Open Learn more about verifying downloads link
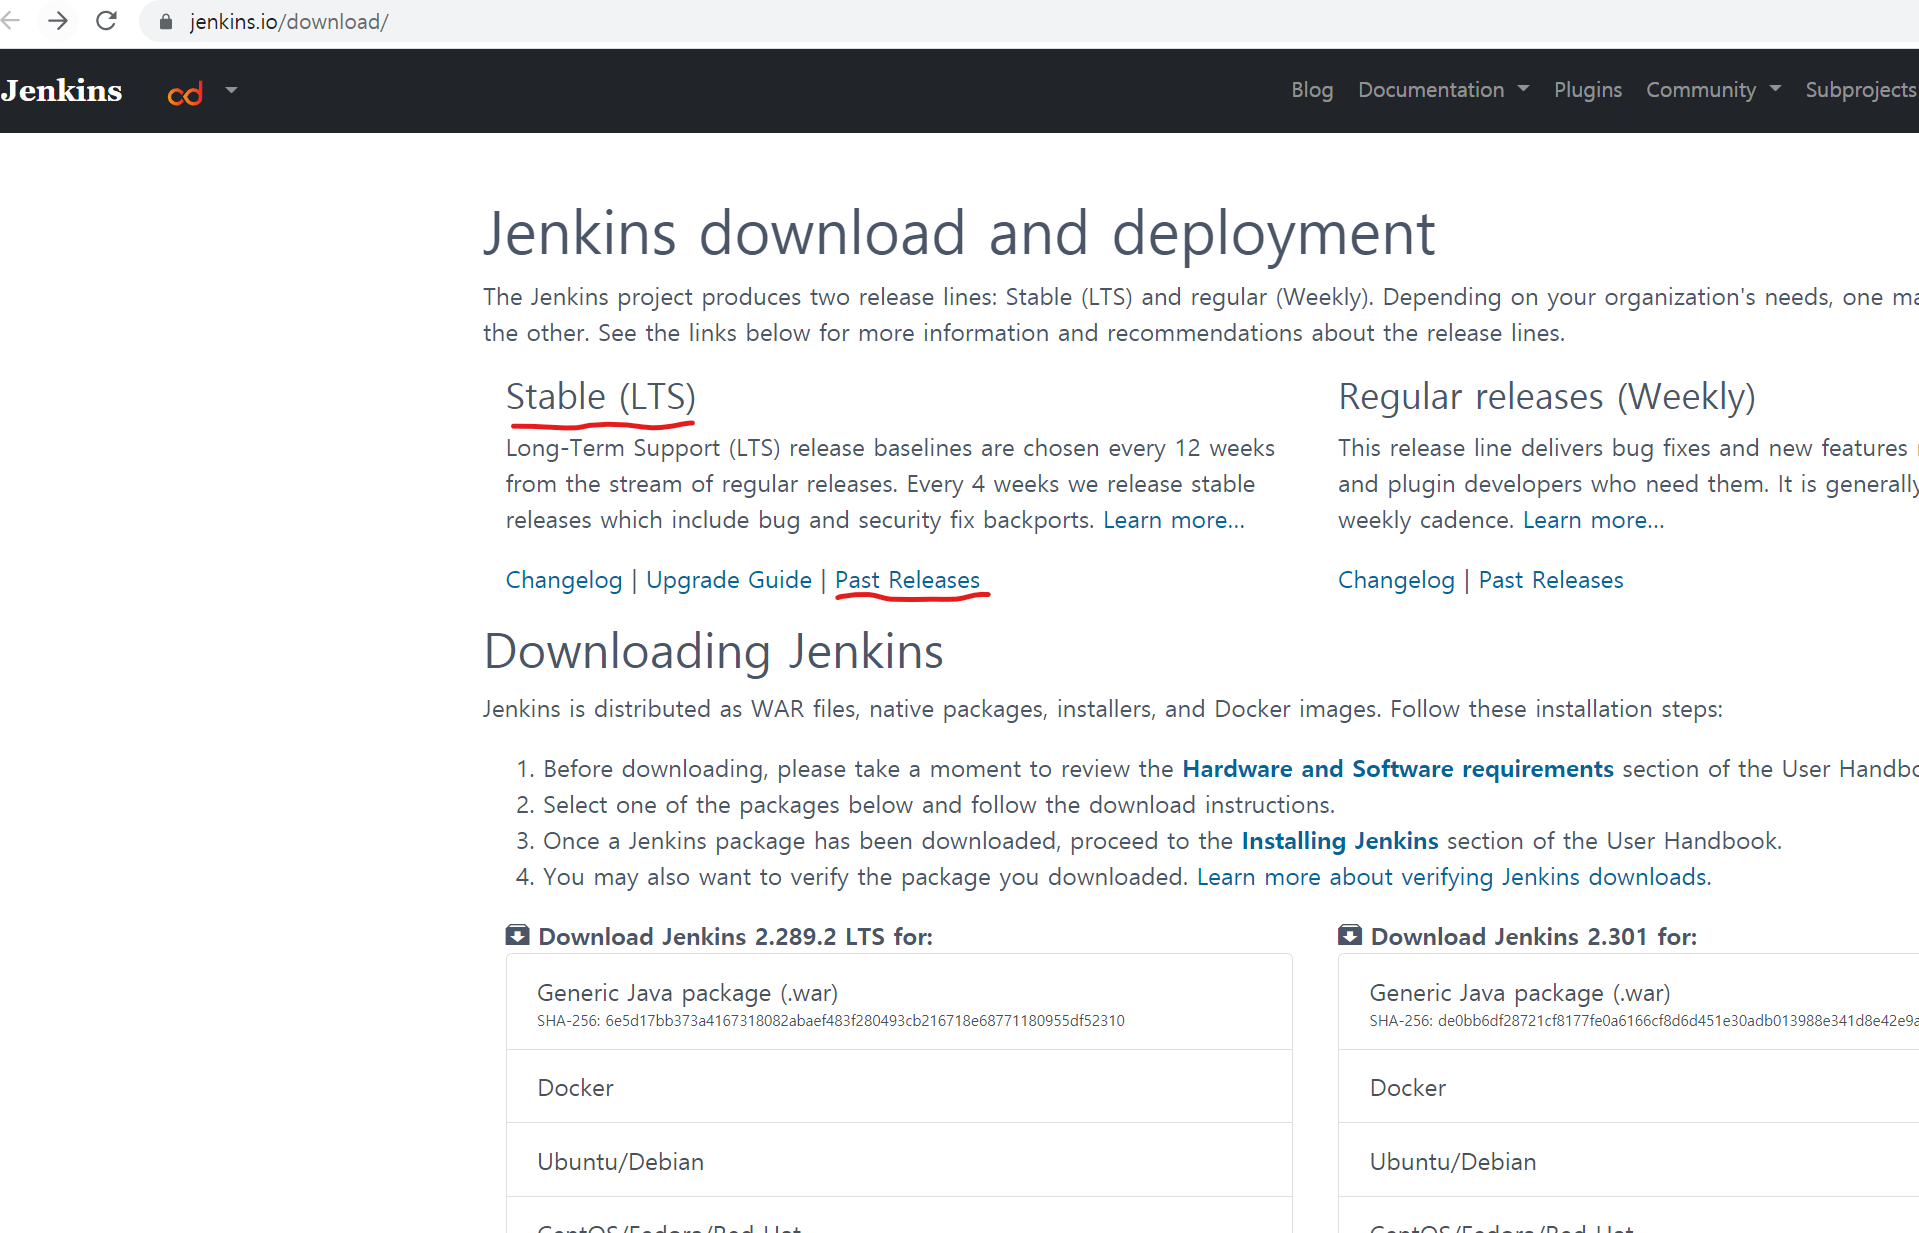Viewport: 1919px width, 1233px height. [x=1454, y=877]
